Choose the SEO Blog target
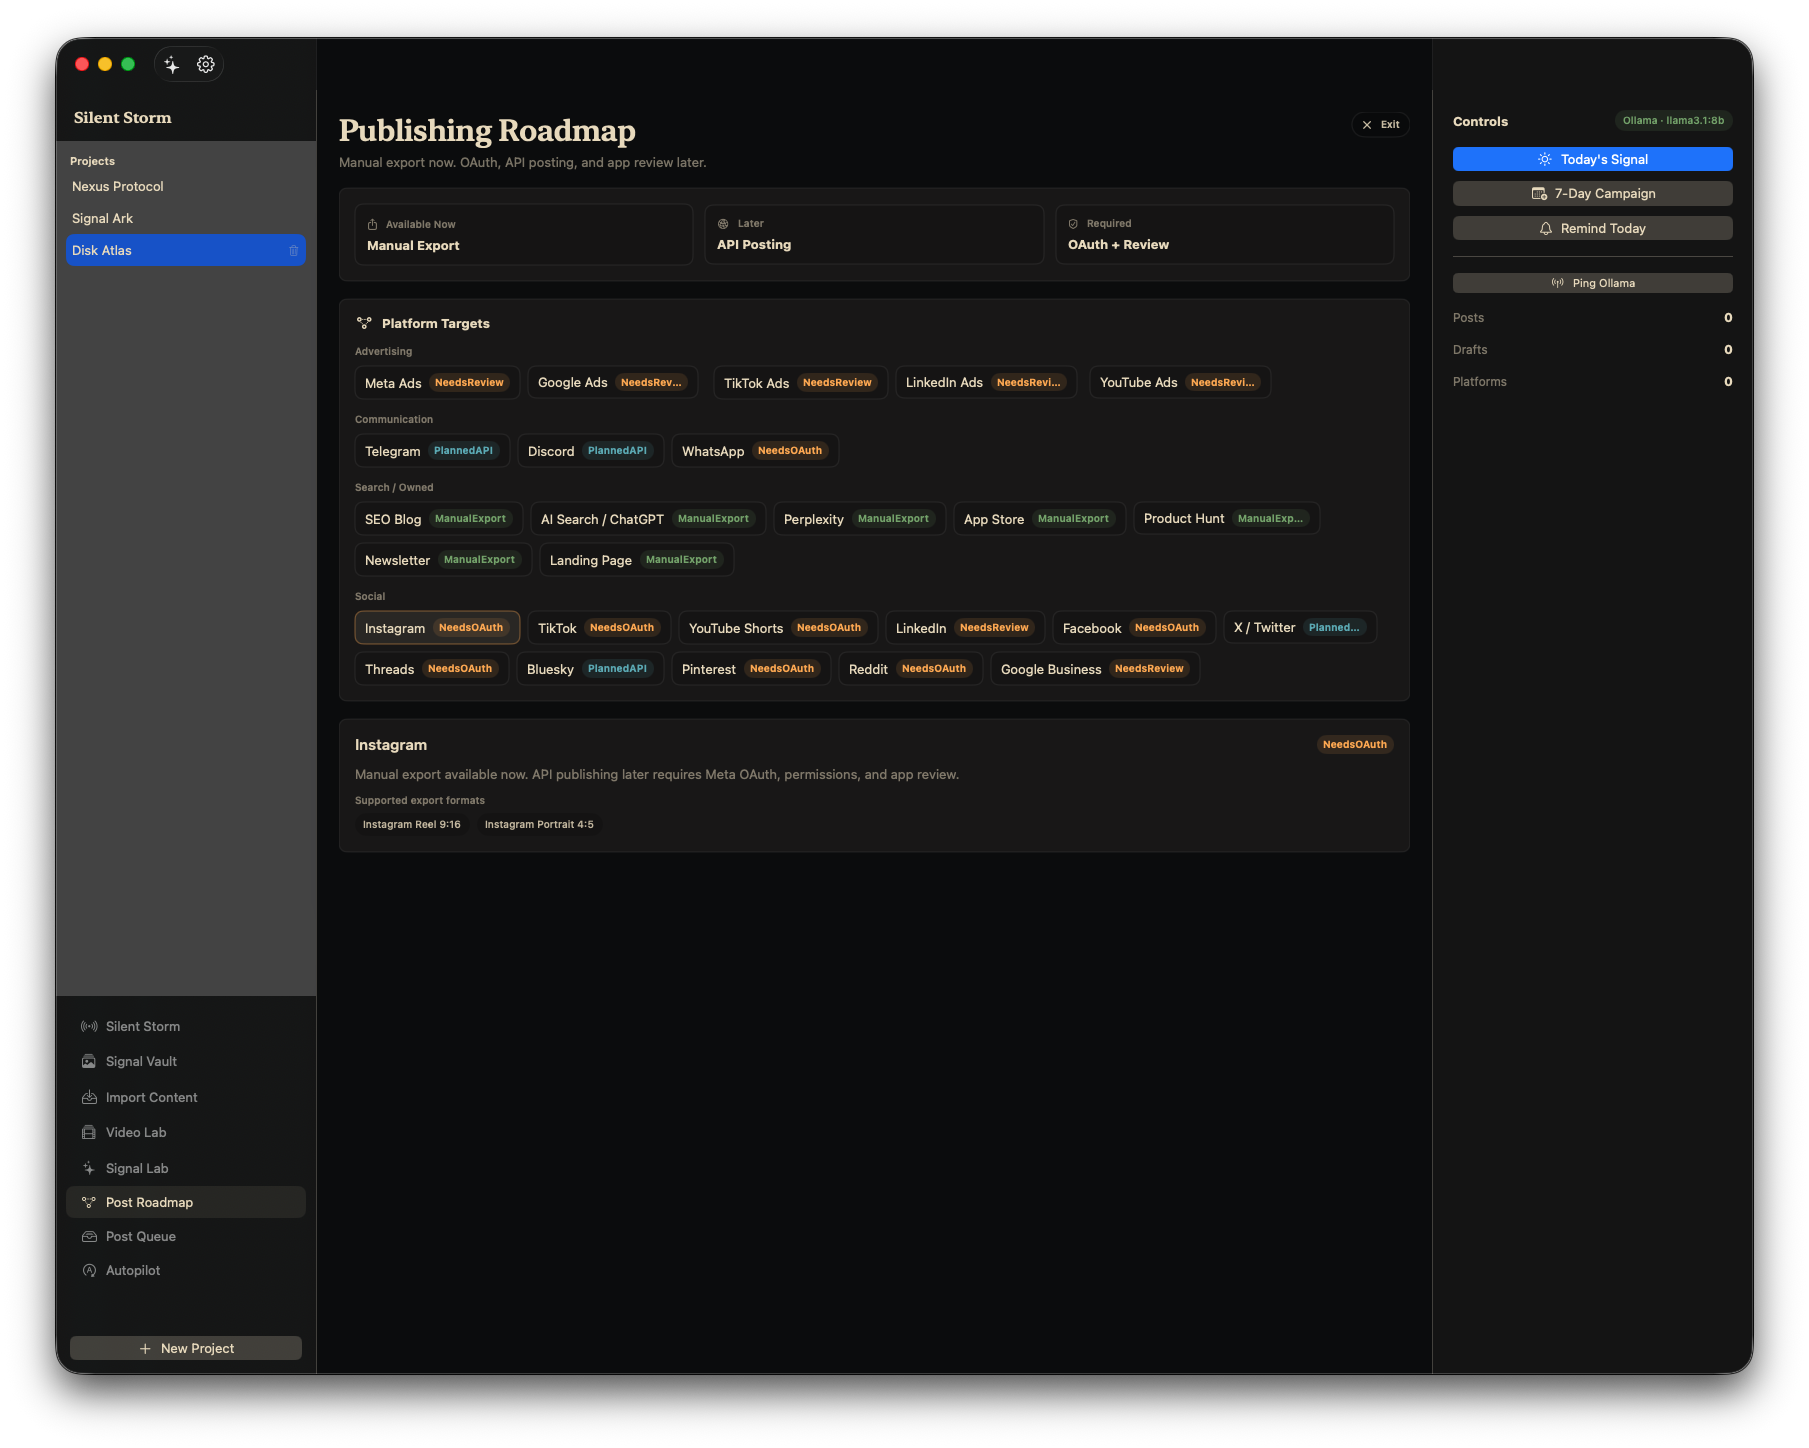The width and height of the screenshot is (1809, 1448). click(x=438, y=519)
